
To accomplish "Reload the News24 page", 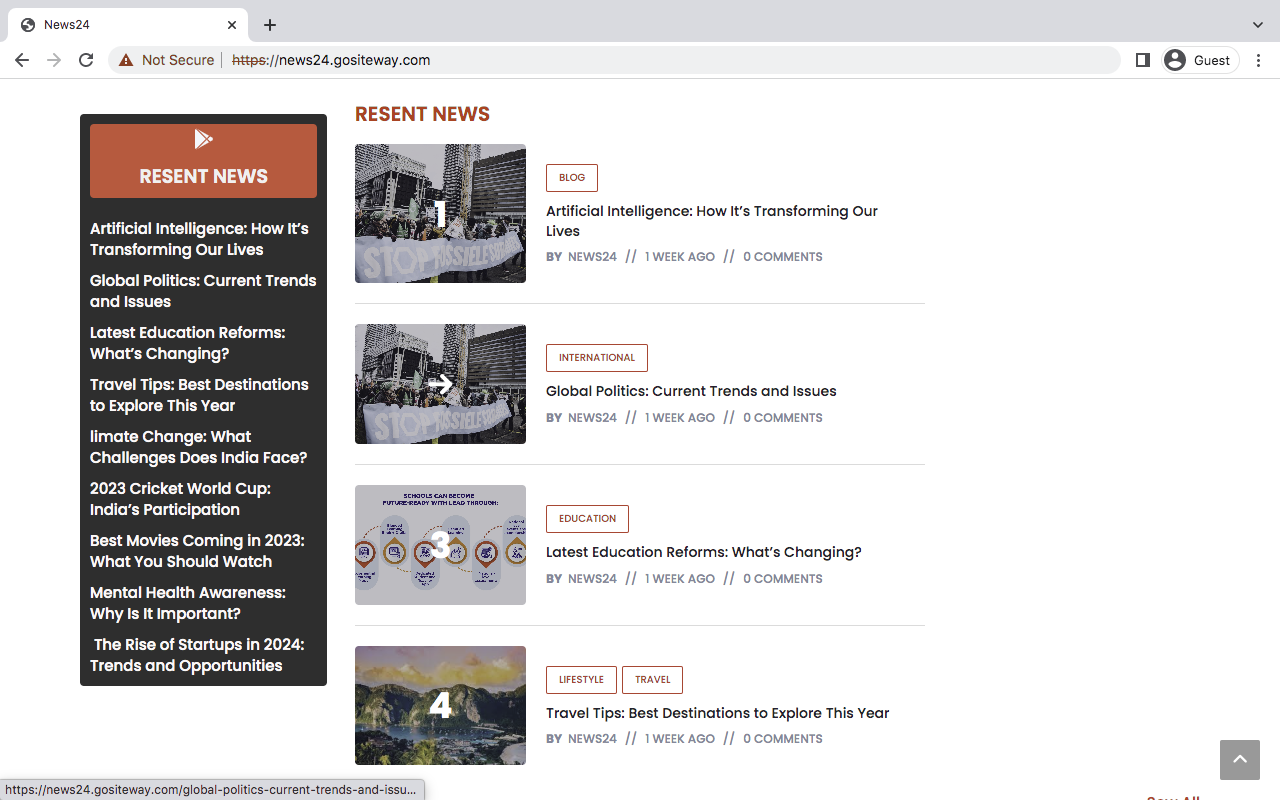I will coord(86,60).
